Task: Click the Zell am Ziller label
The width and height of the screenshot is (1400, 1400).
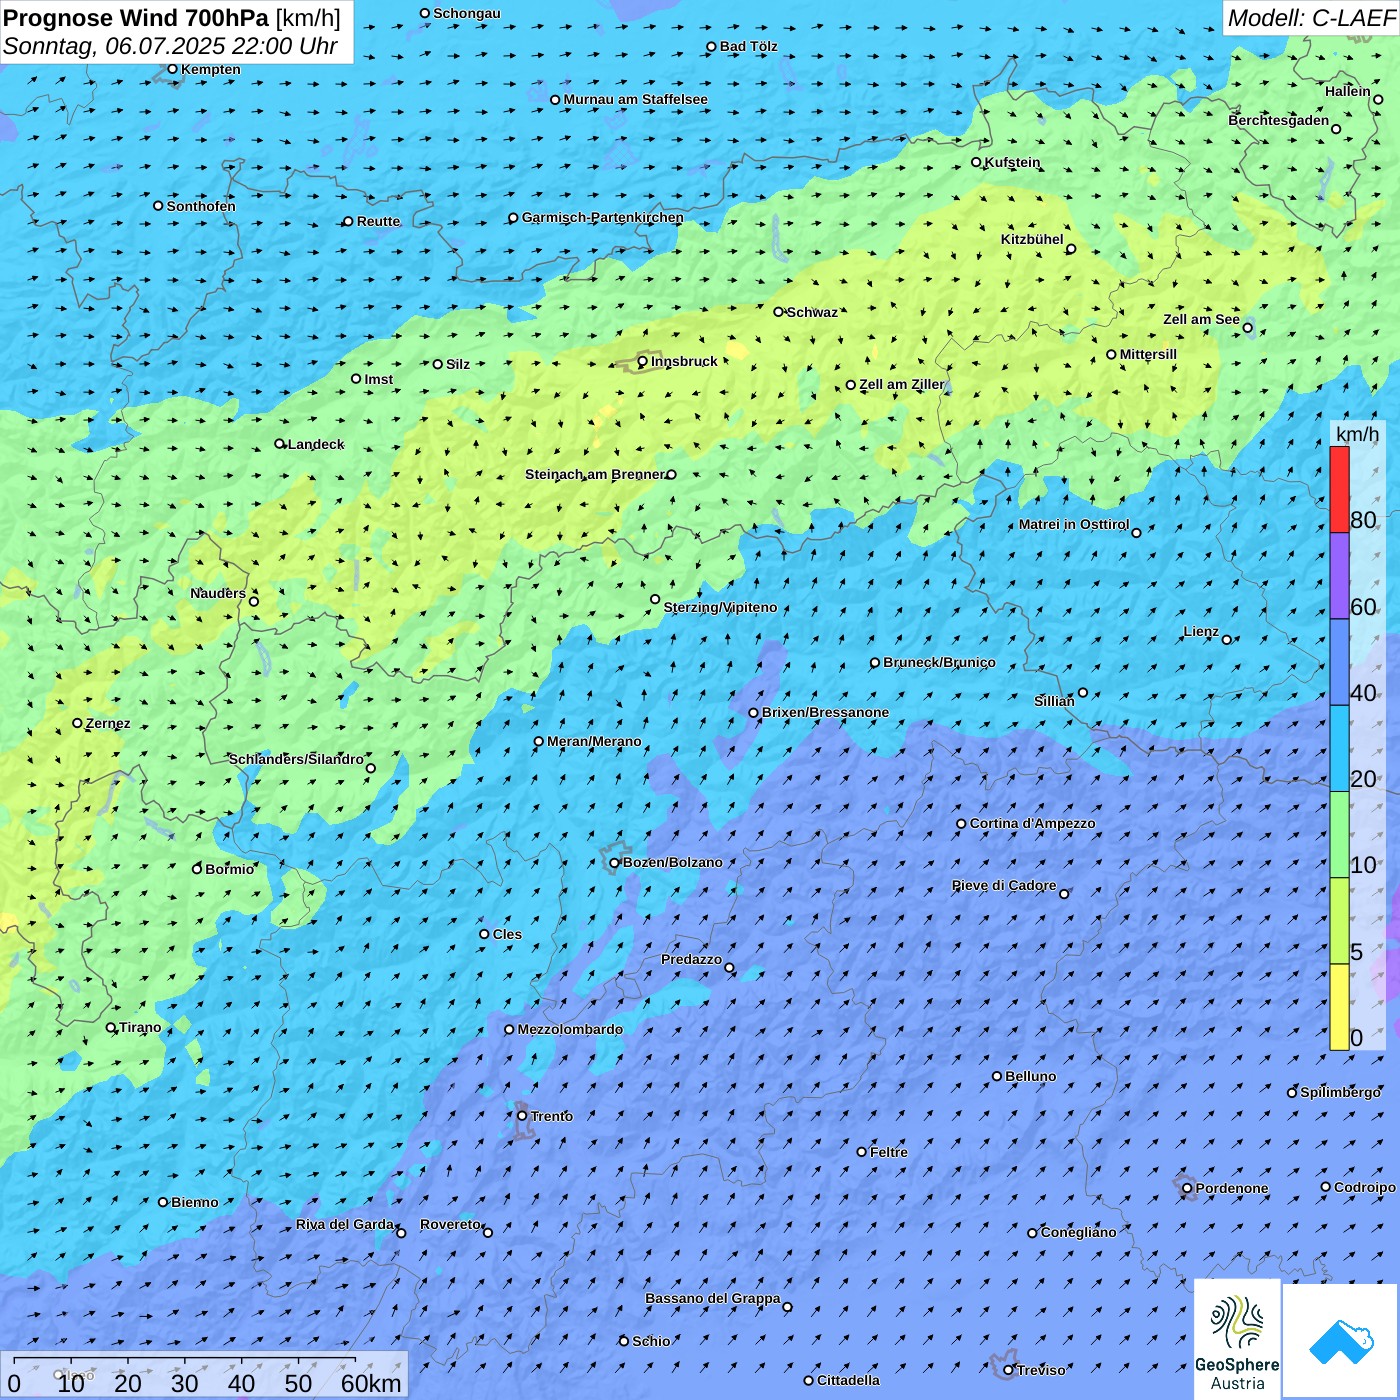Action: pos(902,384)
